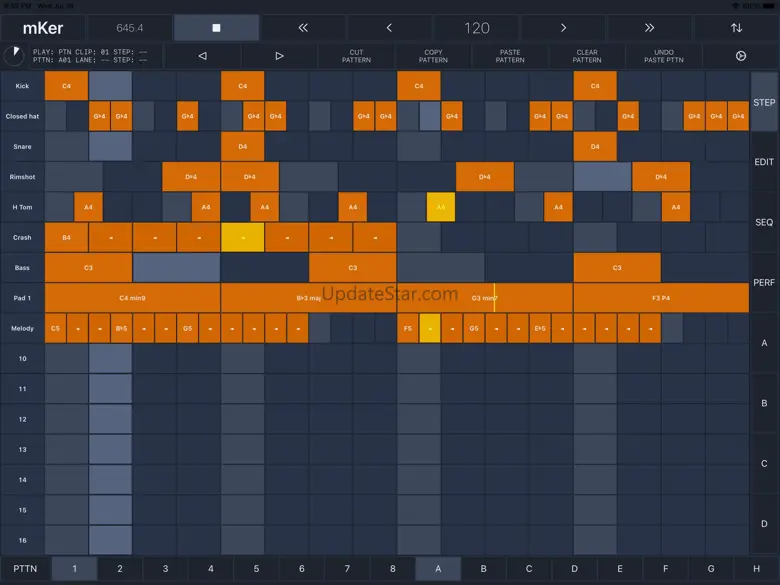Click Undo Paste Pttn

click(664, 56)
